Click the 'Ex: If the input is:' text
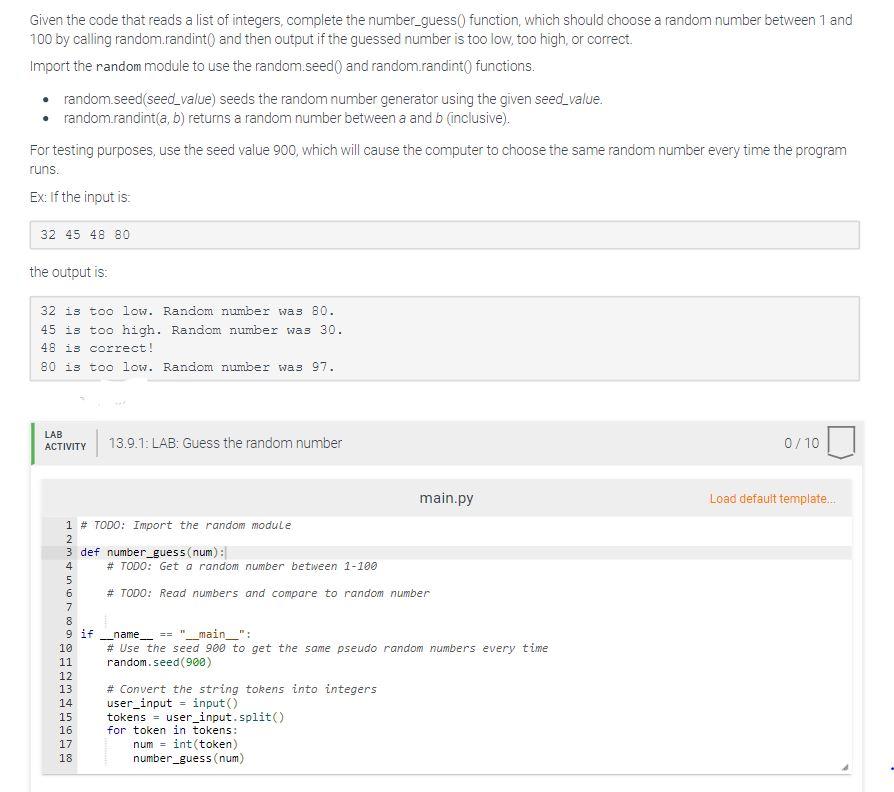894x792 pixels. point(80,197)
